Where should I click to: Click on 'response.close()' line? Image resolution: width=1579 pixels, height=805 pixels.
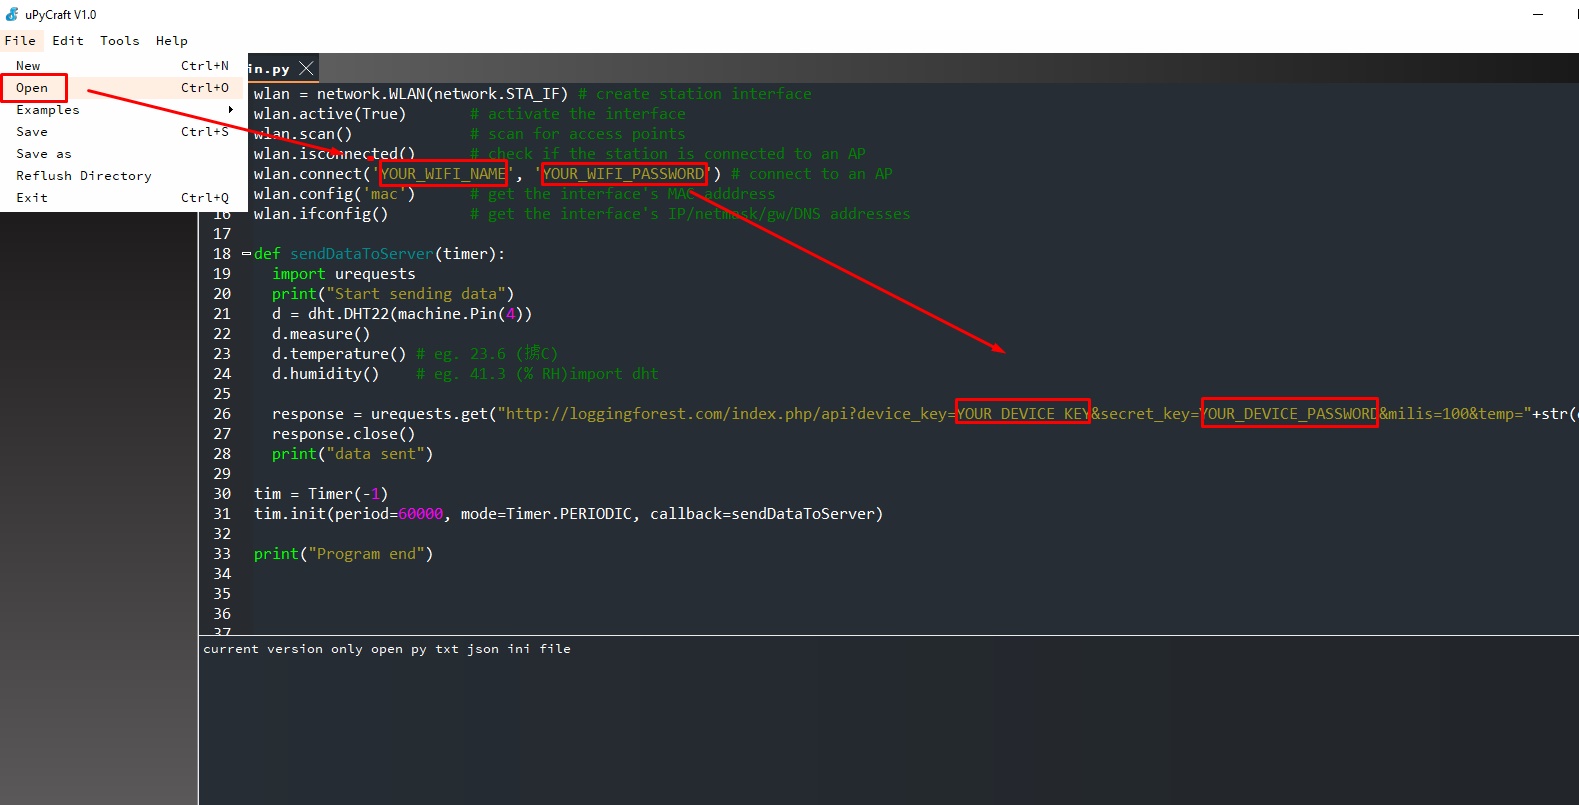(344, 434)
